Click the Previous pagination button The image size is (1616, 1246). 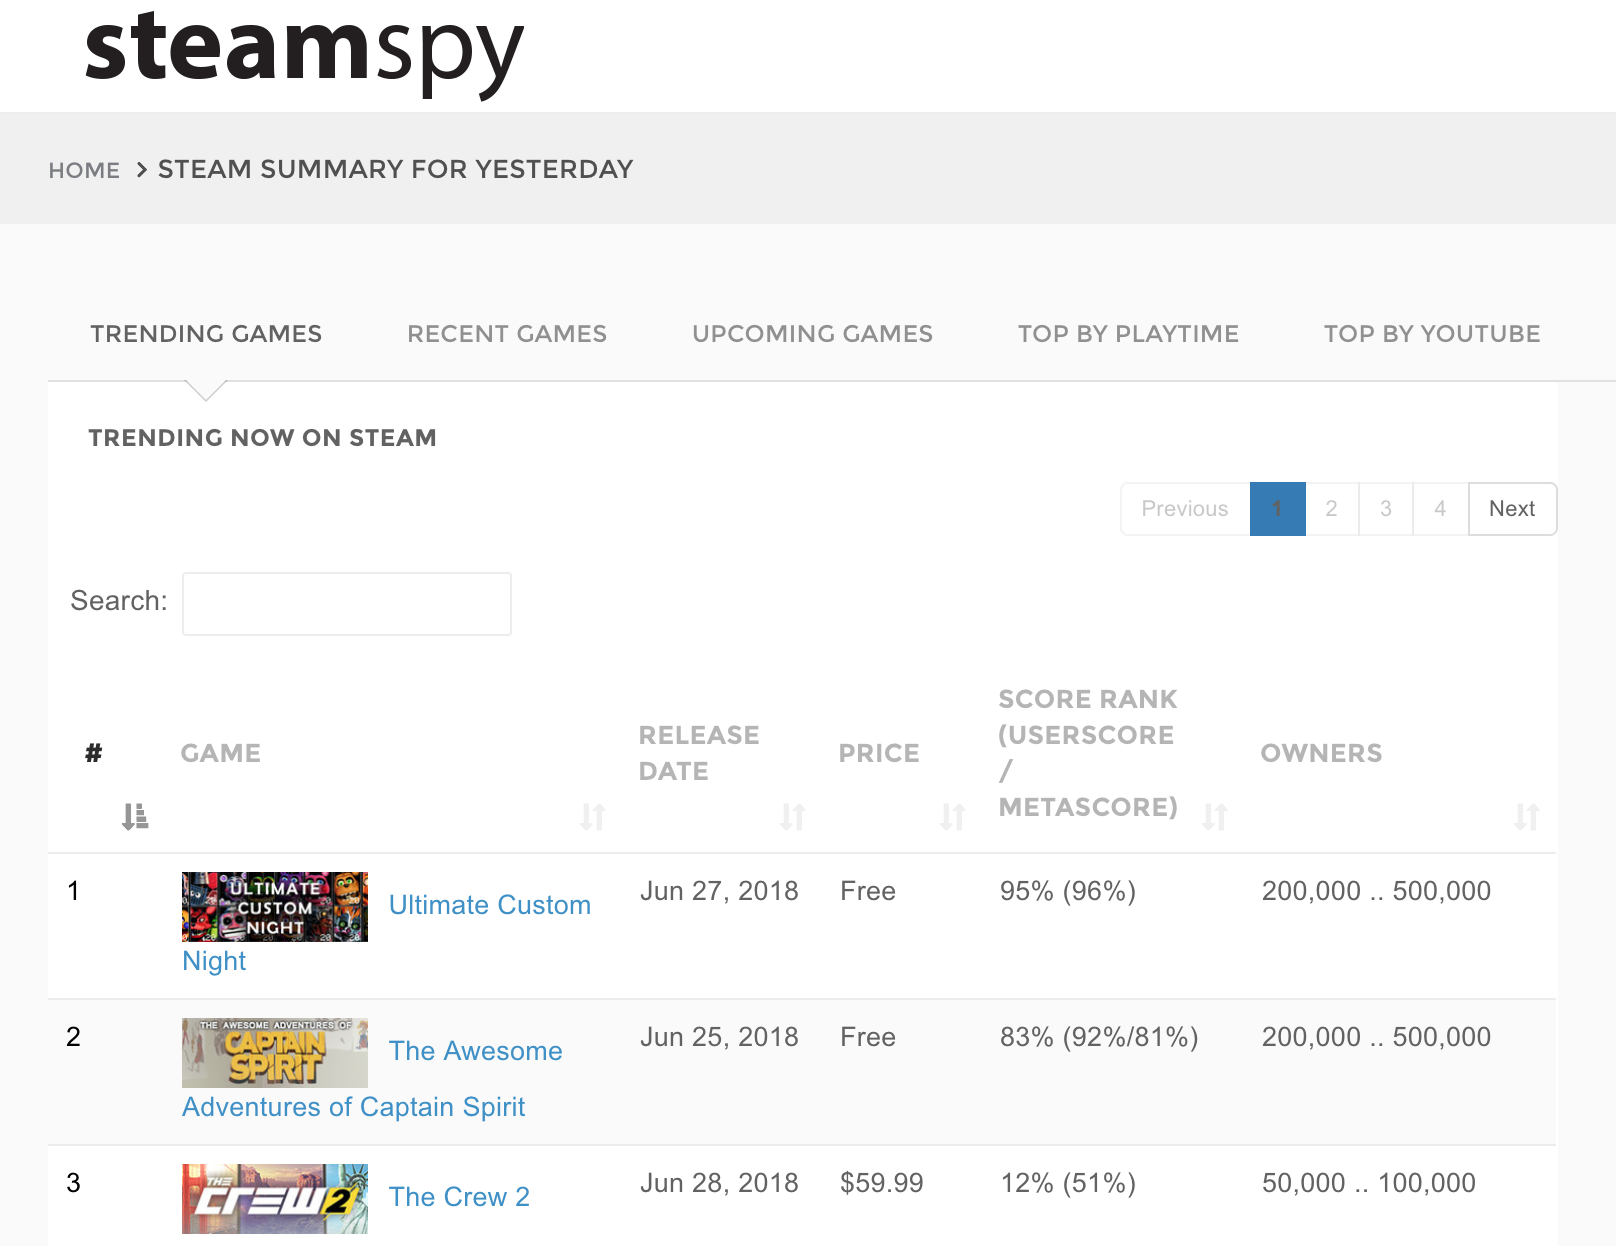point(1185,509)
